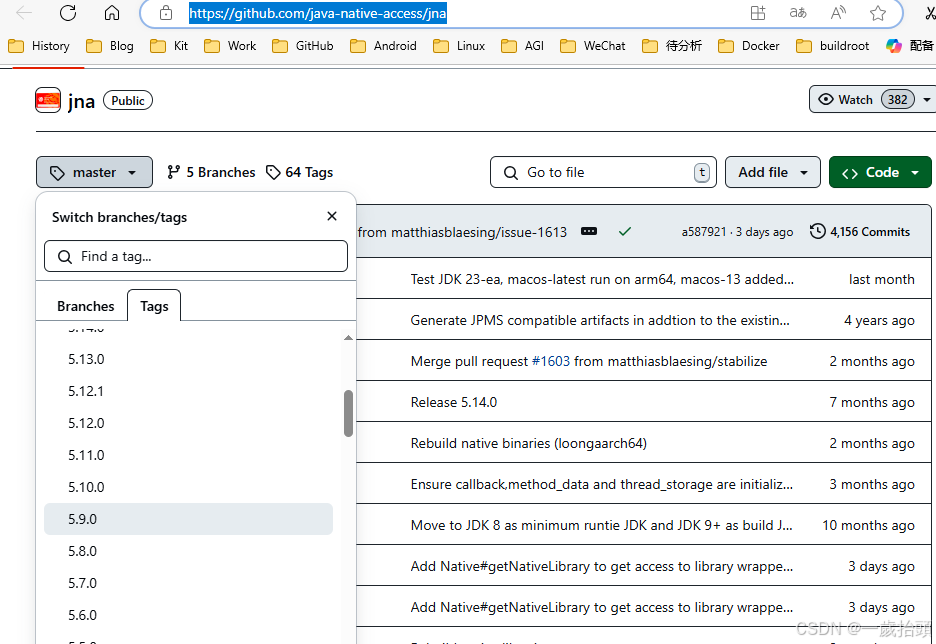Open Blog bookmarks folder
The image size is (936, 644).
click(x=110, y=46)
